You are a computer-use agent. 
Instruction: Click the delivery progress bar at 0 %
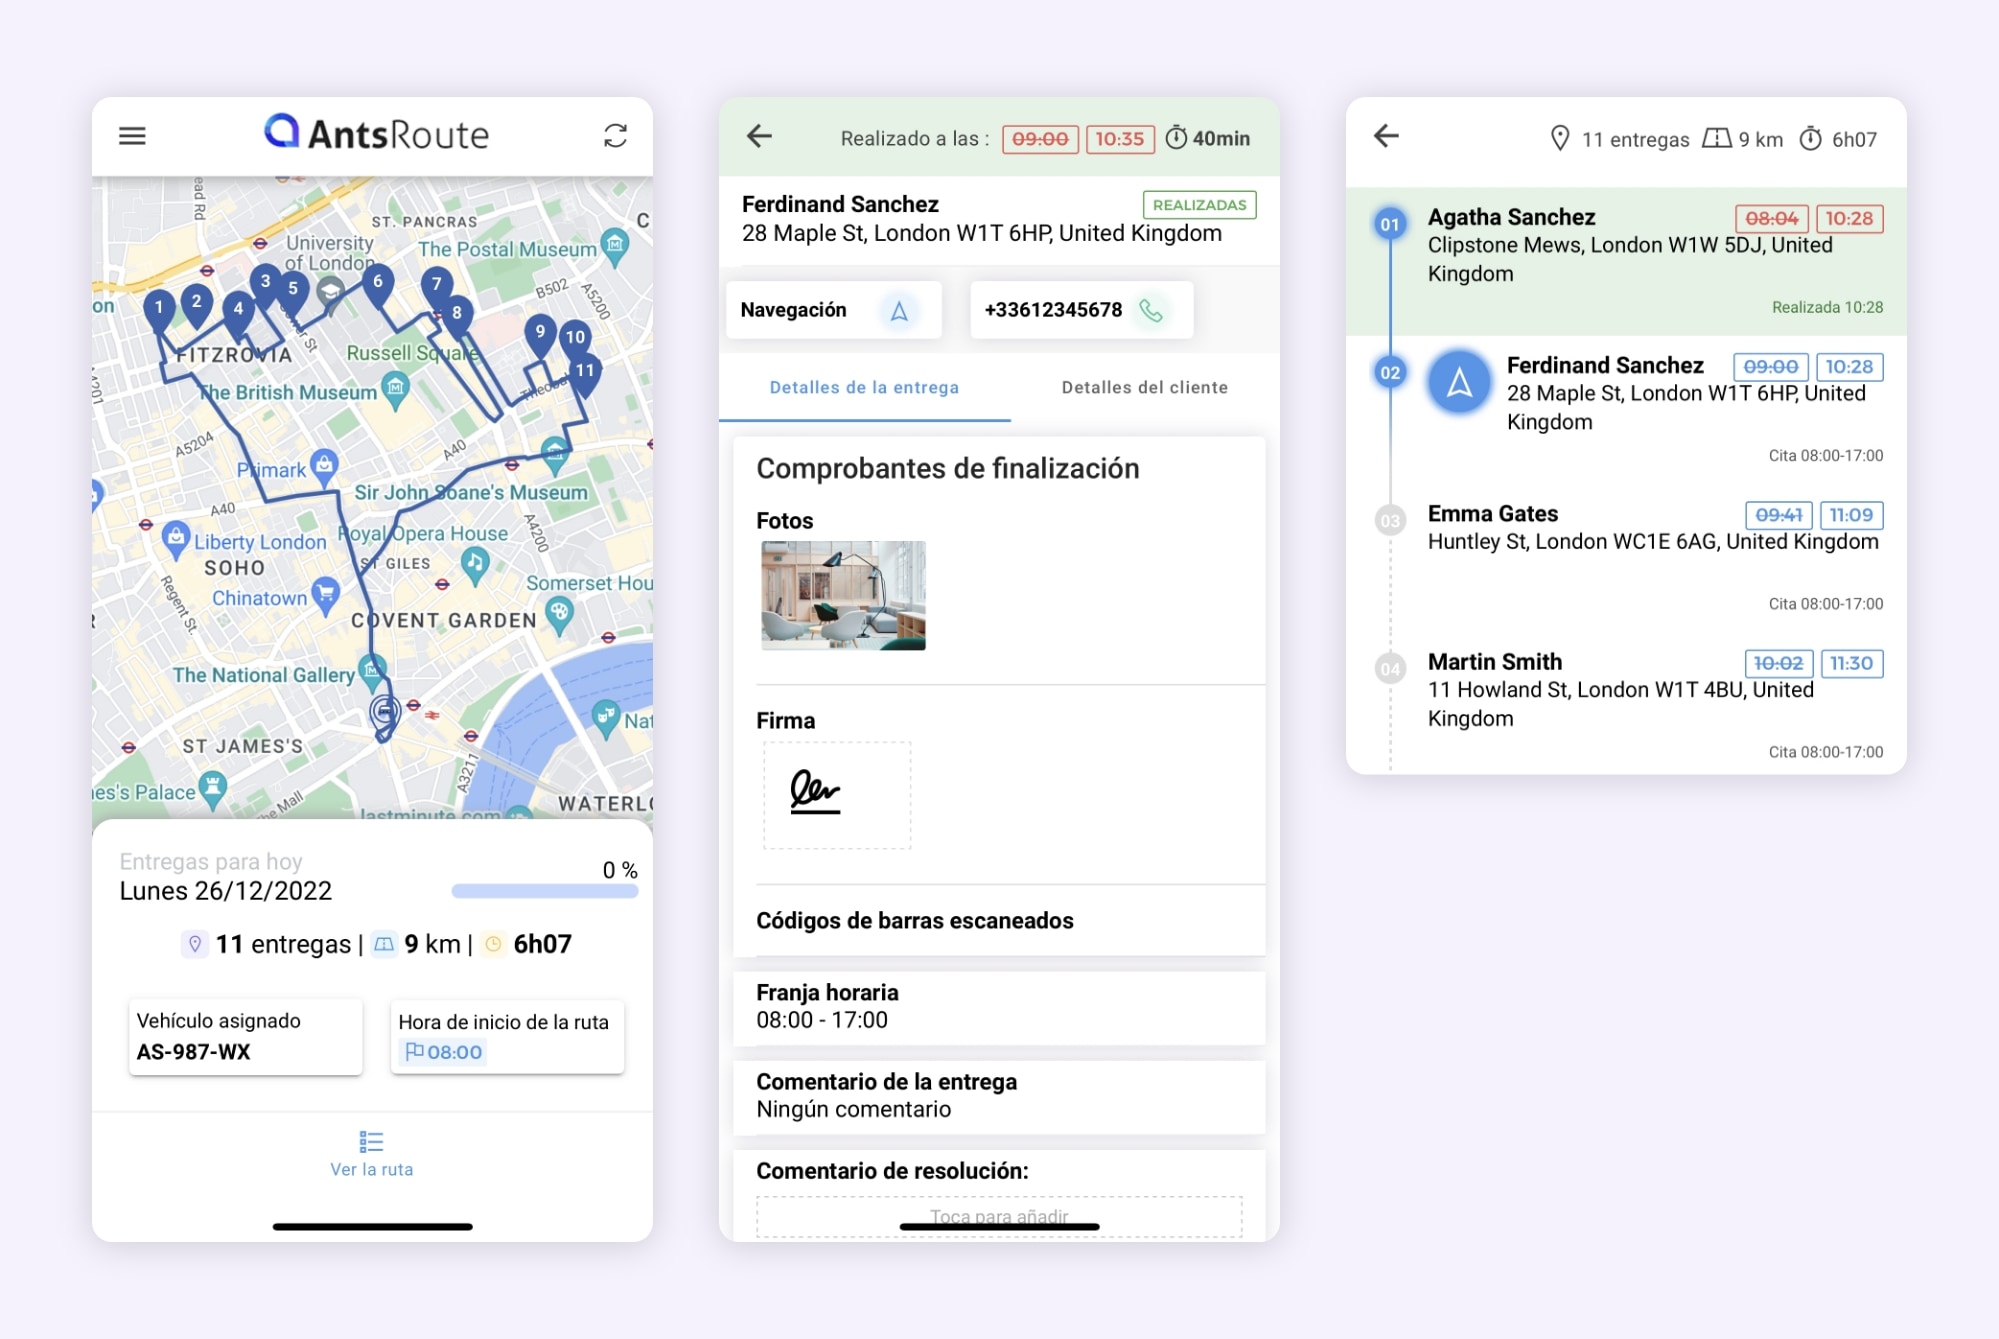point(544,891)
